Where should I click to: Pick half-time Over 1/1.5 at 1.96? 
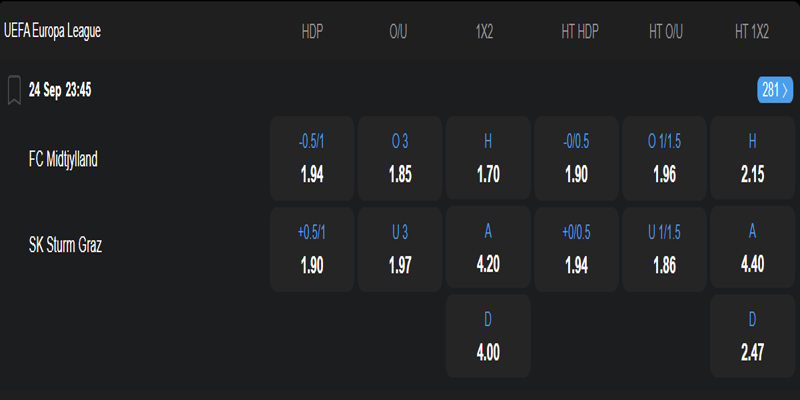(664, 159)
